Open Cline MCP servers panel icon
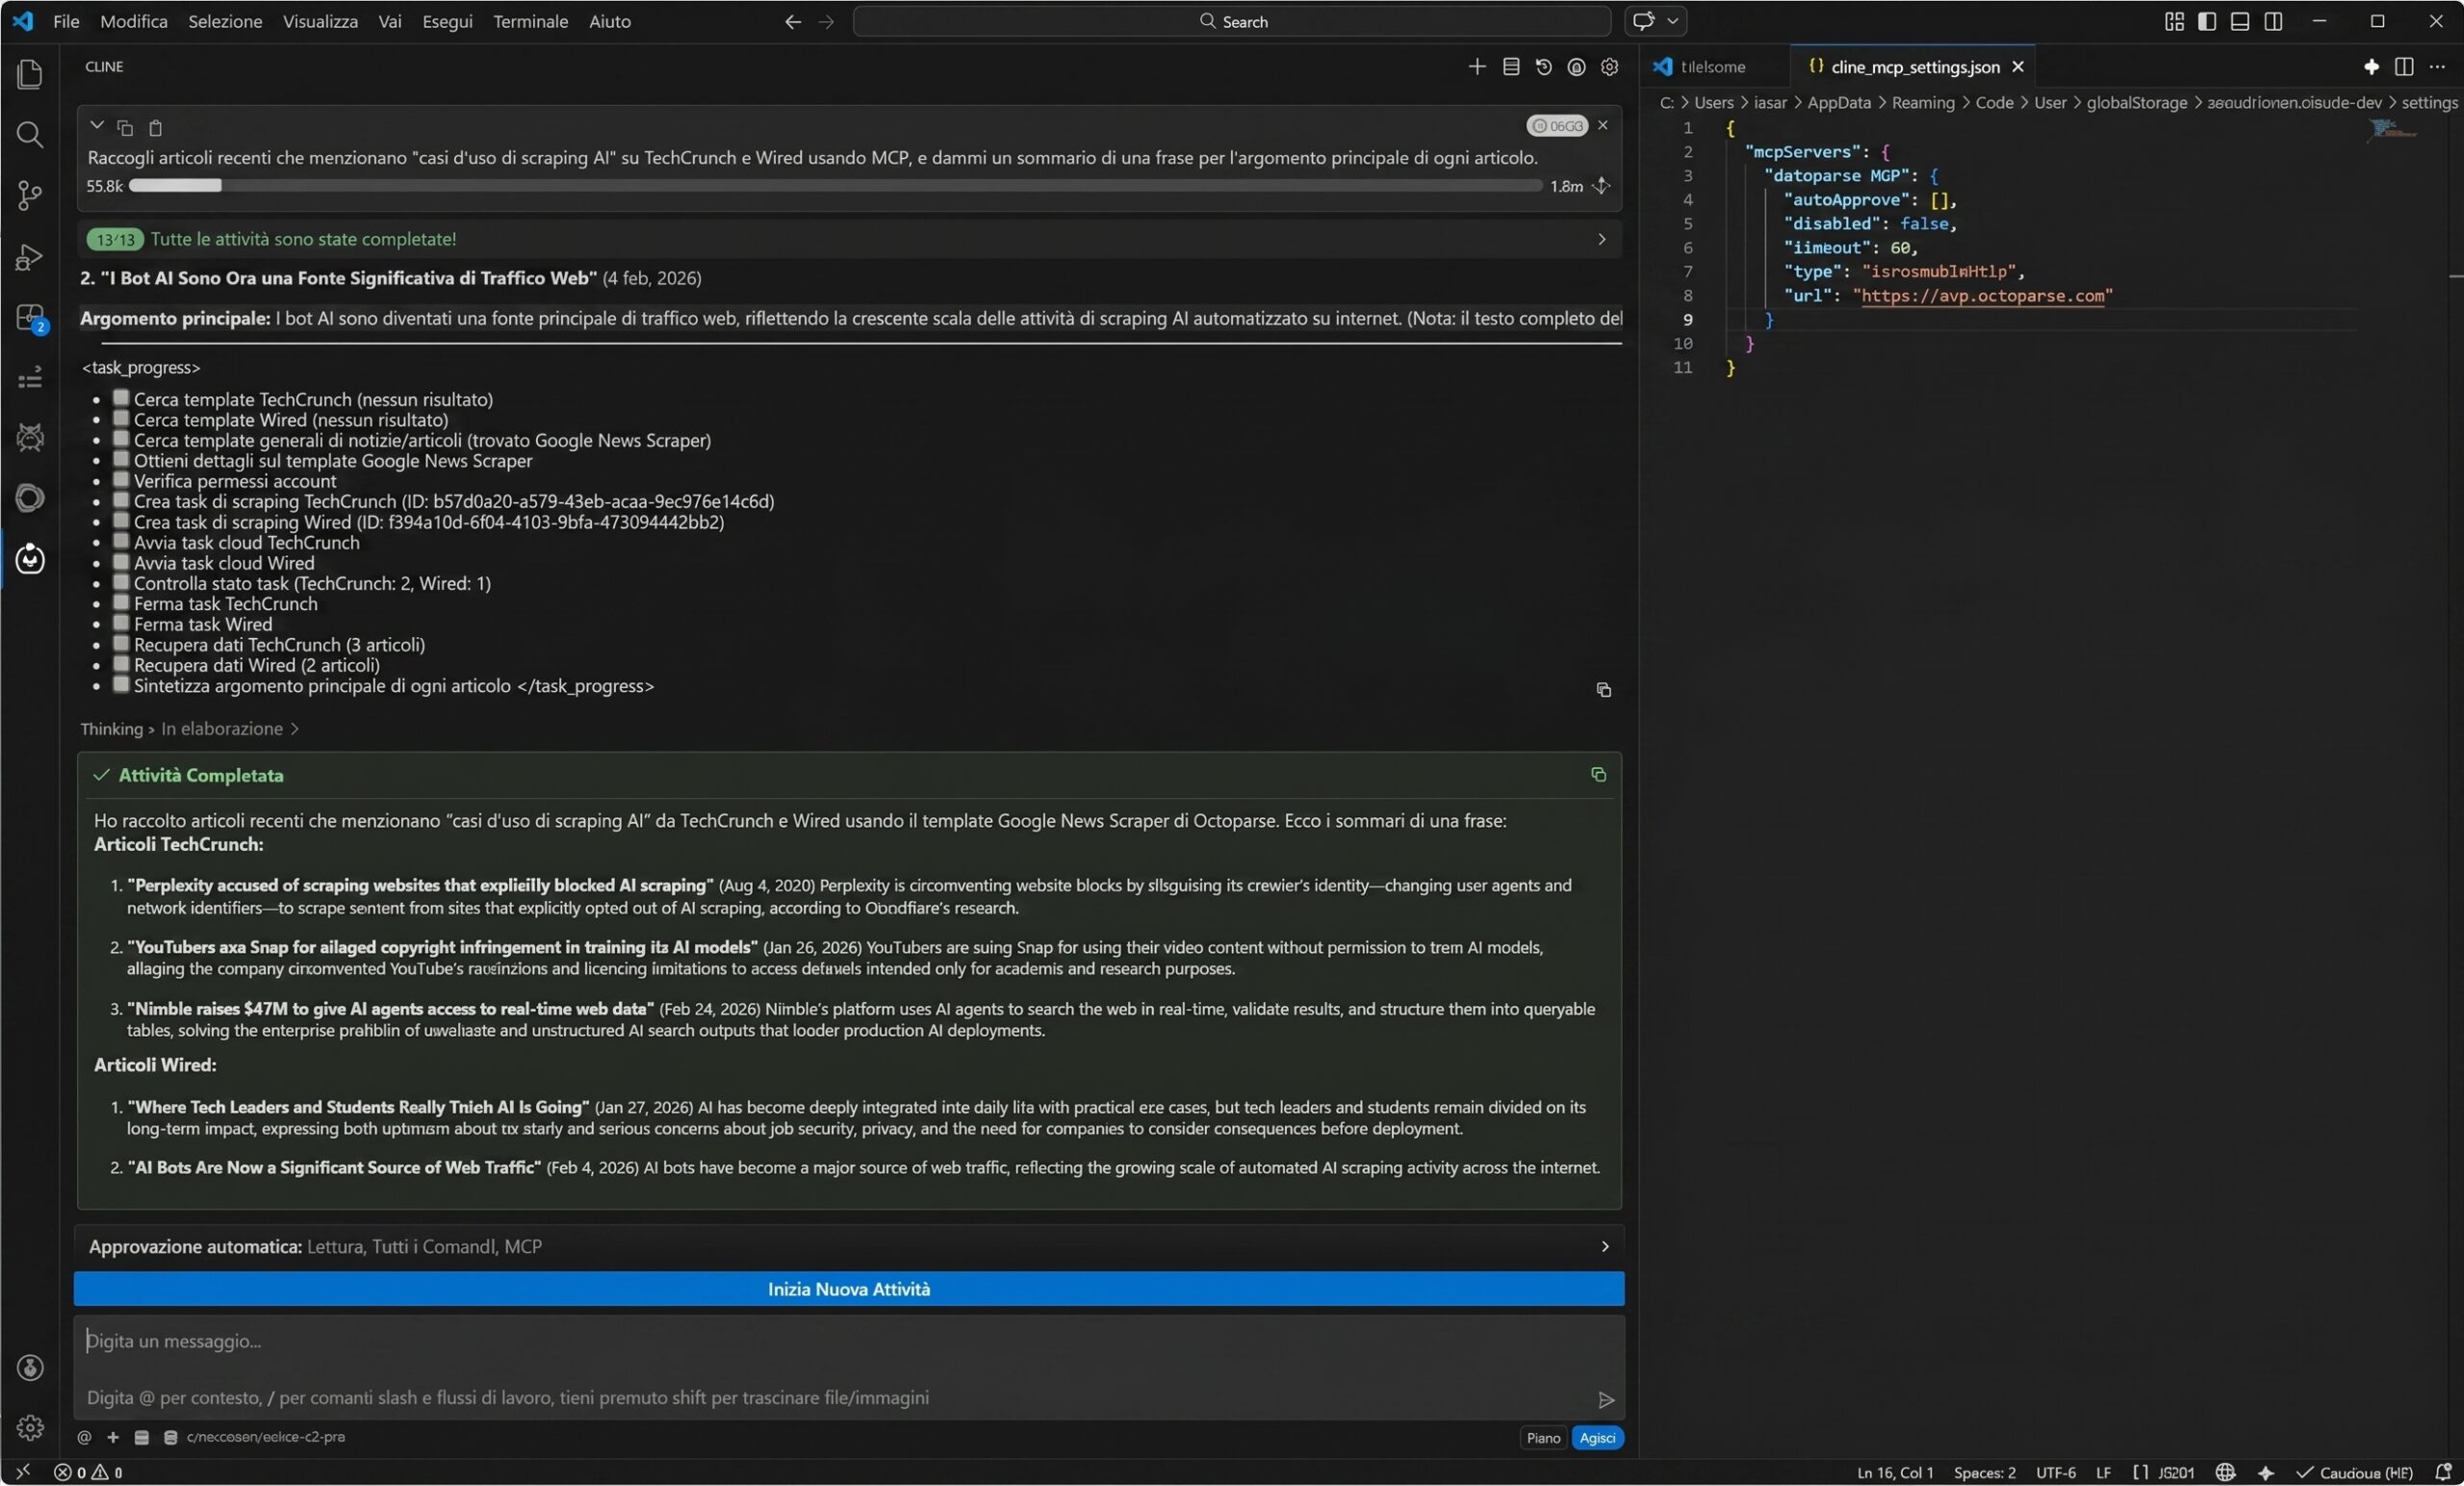This screenshot has height=1486, width=2464. pyautogui.click(x=1510, y=67)
